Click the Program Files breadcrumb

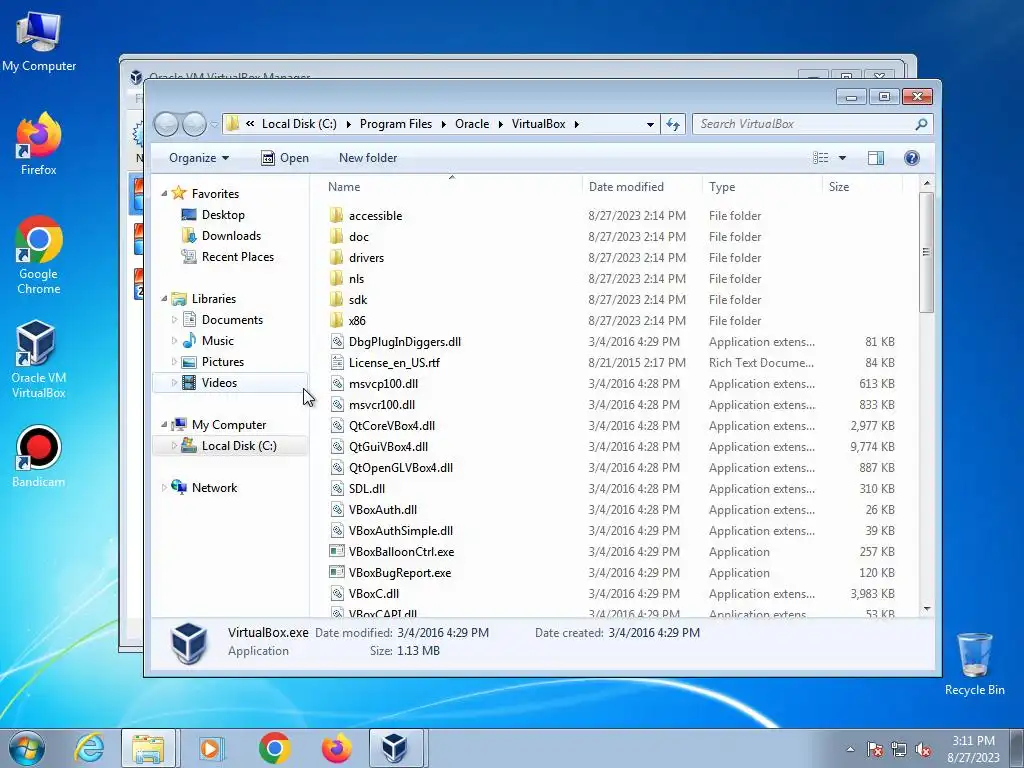tap(396, 124)
